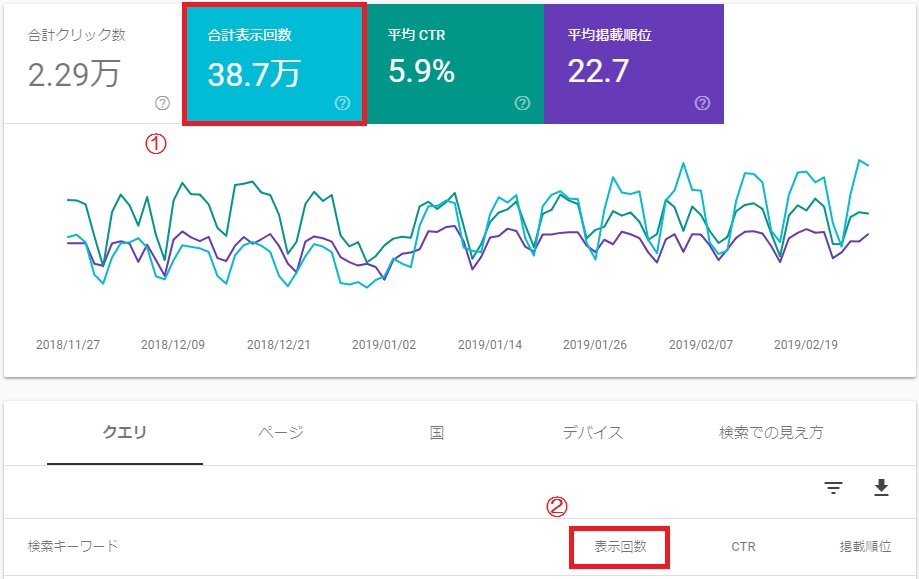Click the download export icon
Viewport: 919px width, 579px height.
pos(881,488)
